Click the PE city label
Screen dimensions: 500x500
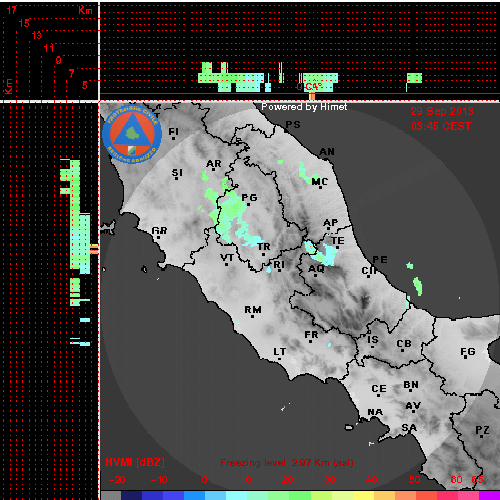[x=380, y=259]
